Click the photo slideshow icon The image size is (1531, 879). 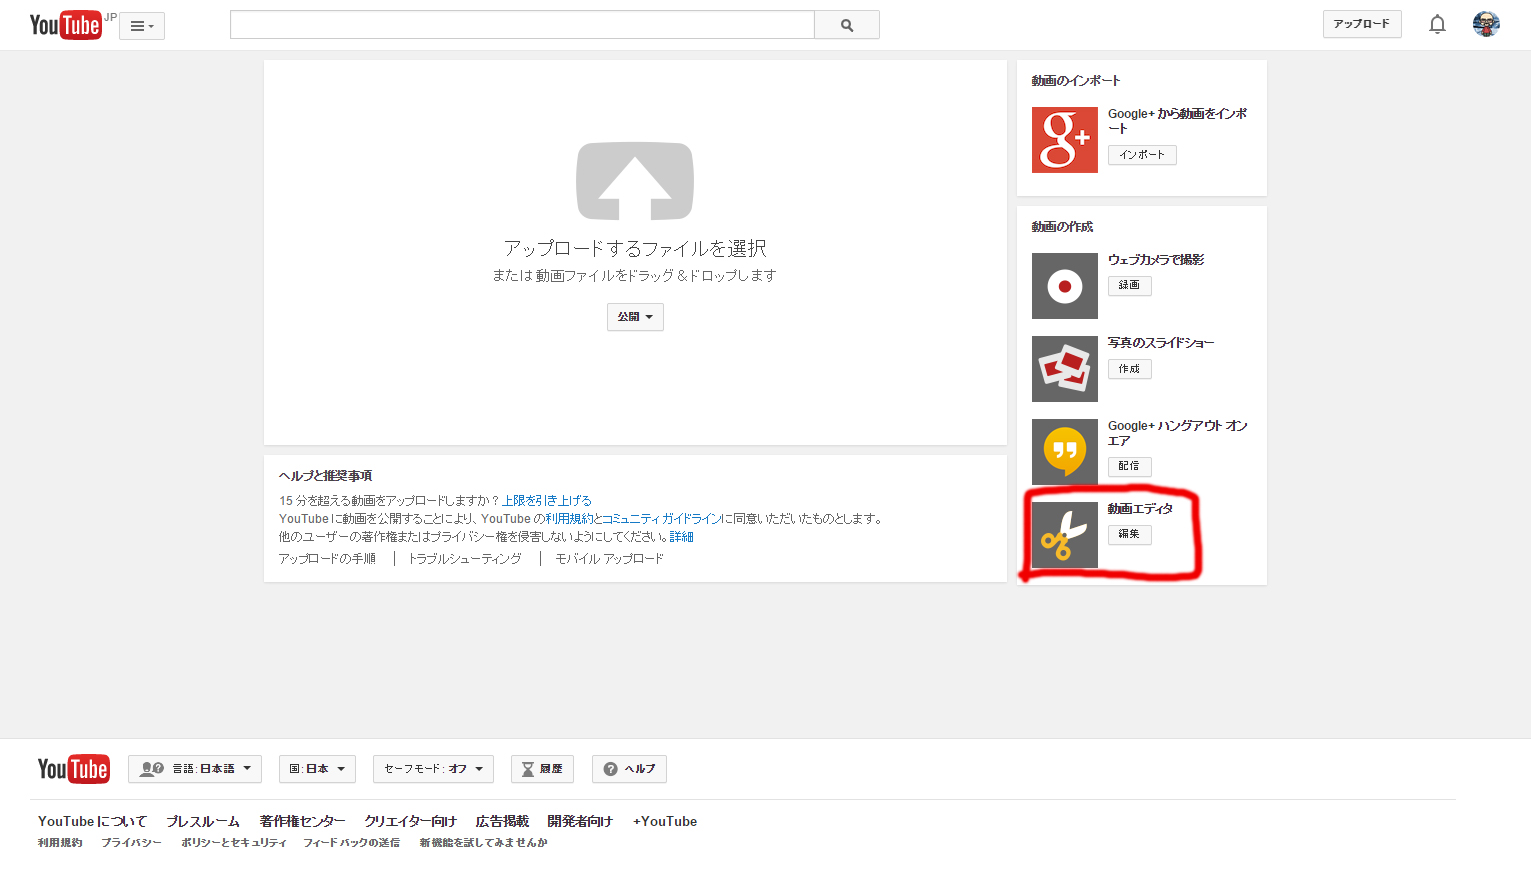point(1065,369)
